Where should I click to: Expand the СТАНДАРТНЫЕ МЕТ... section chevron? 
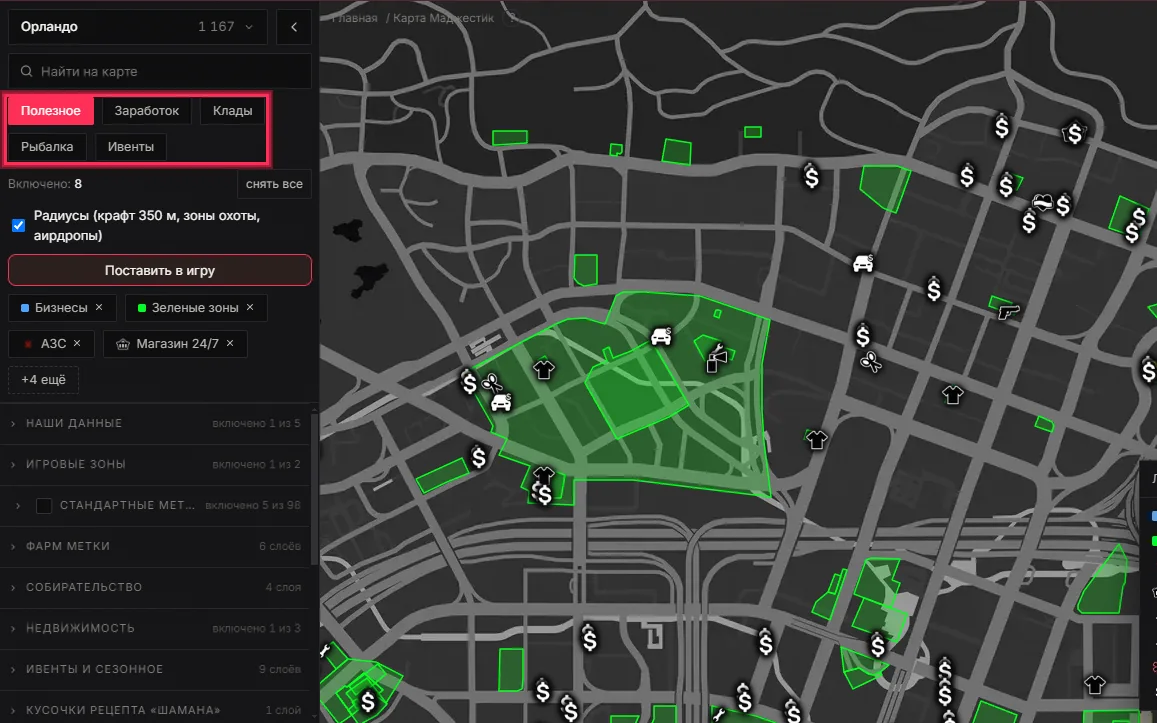[18, 505]
